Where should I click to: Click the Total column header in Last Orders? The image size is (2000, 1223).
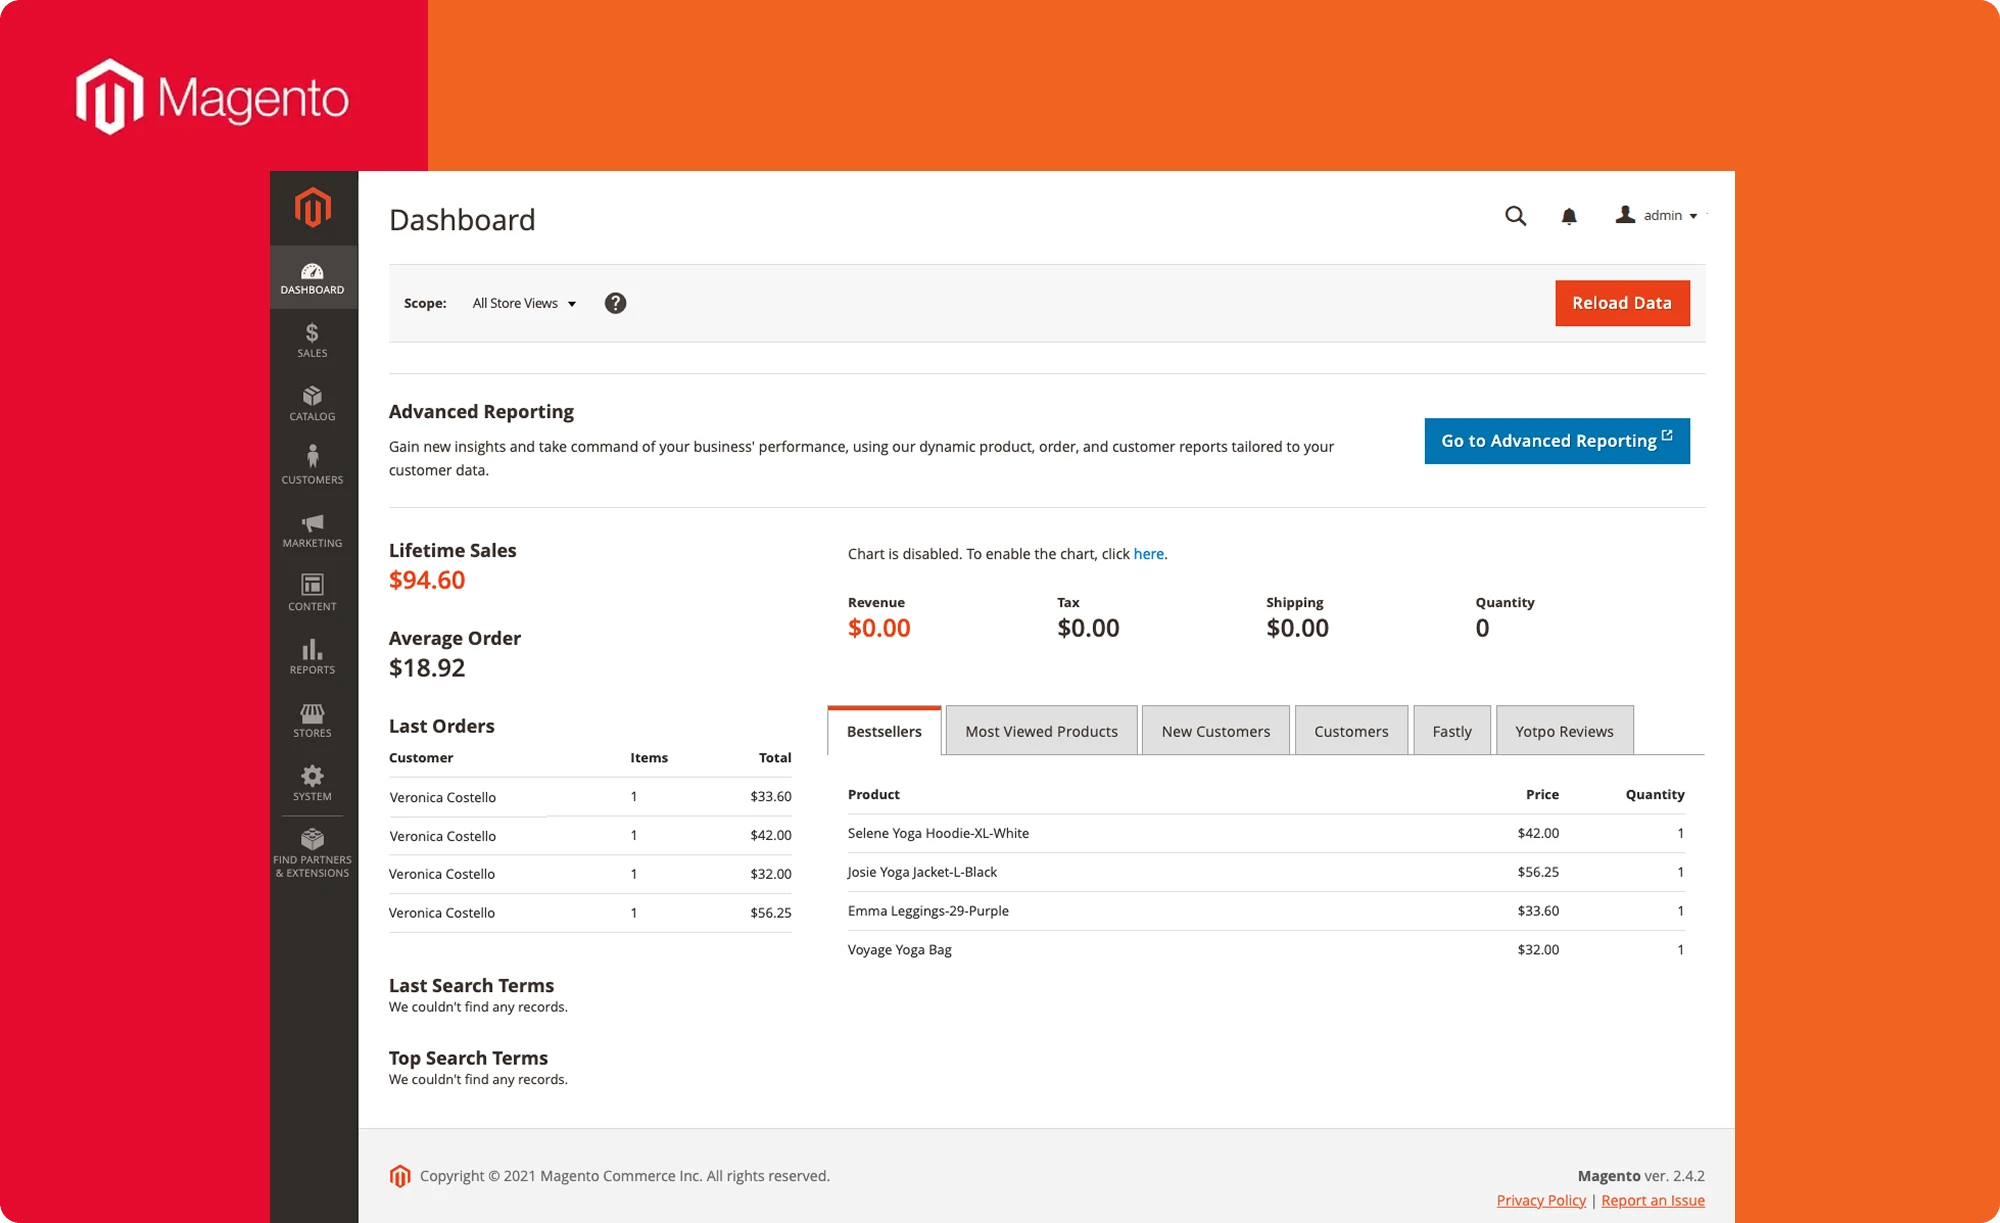pyautogui.click(x=775, y=758)
